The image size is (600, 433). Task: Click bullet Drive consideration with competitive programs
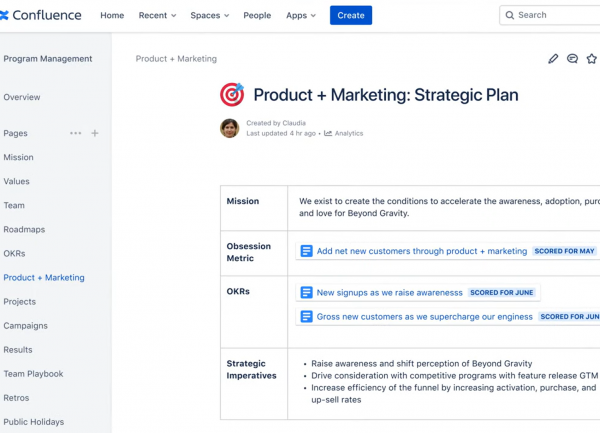click(455, 376)
